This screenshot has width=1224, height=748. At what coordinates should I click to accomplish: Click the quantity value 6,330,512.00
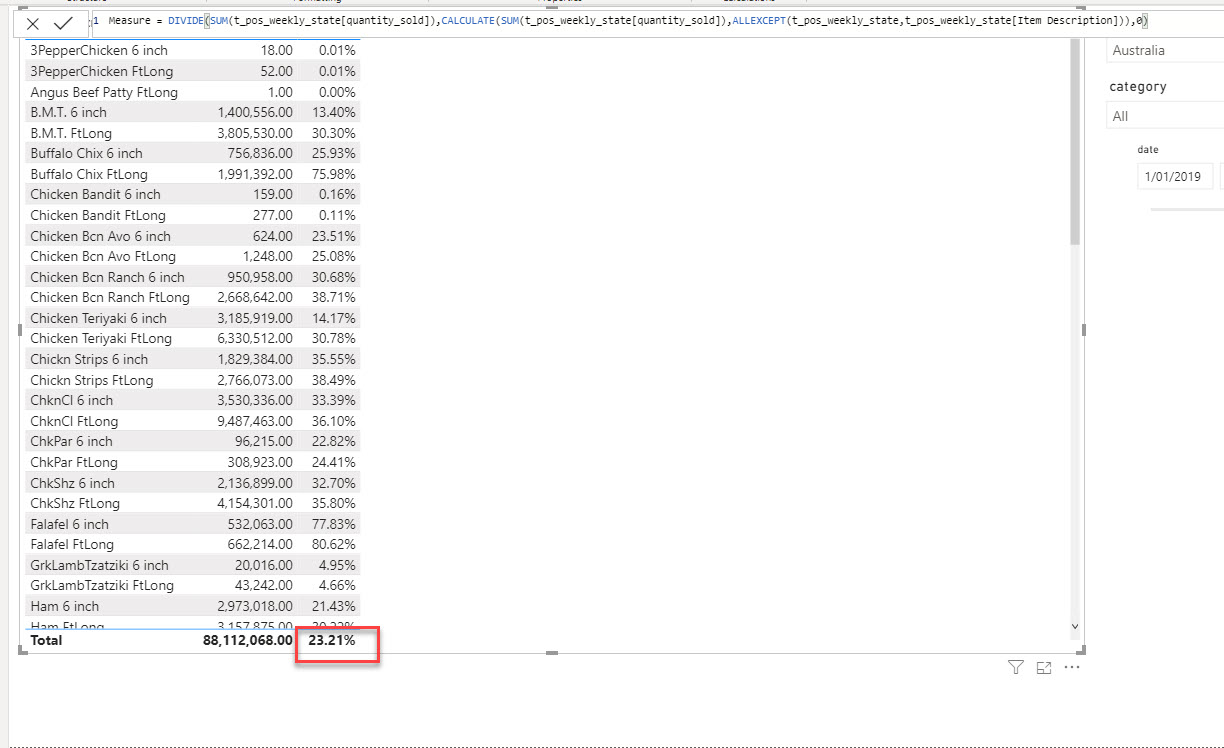[x=255, y=338]
